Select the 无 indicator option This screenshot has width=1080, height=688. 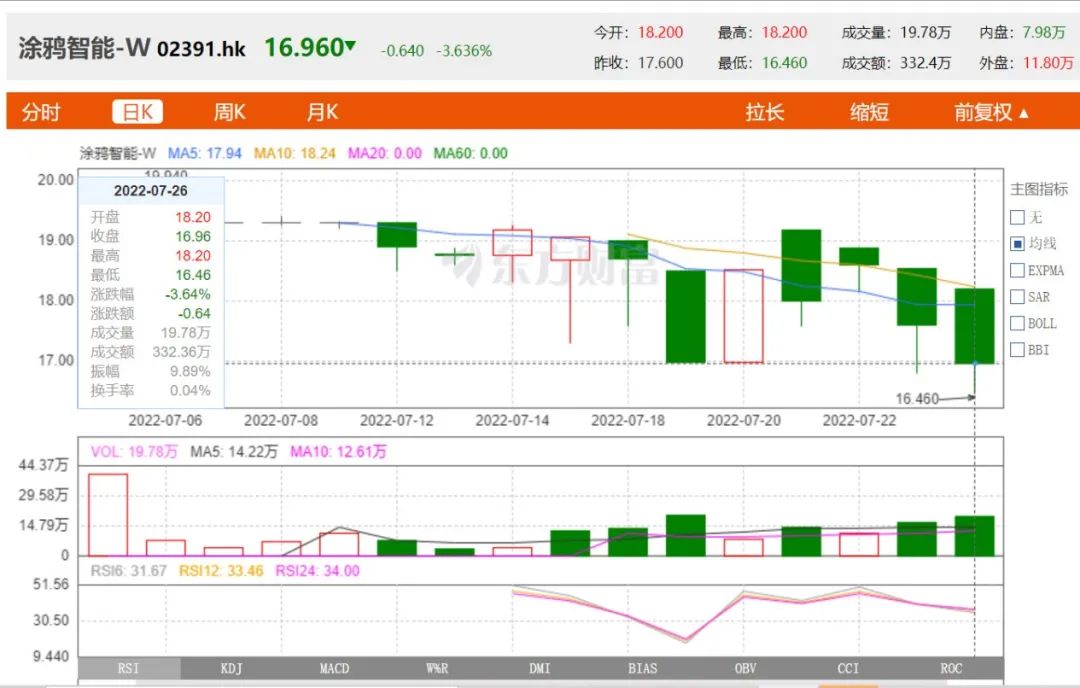1017,217
